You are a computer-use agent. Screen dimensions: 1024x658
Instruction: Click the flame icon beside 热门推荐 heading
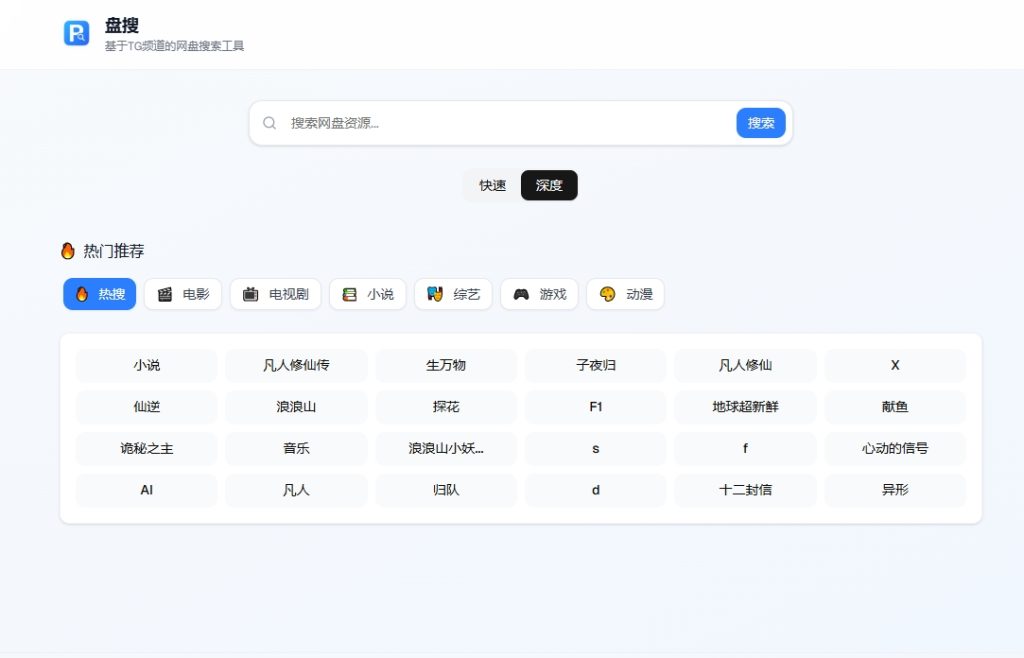[67, 250]
